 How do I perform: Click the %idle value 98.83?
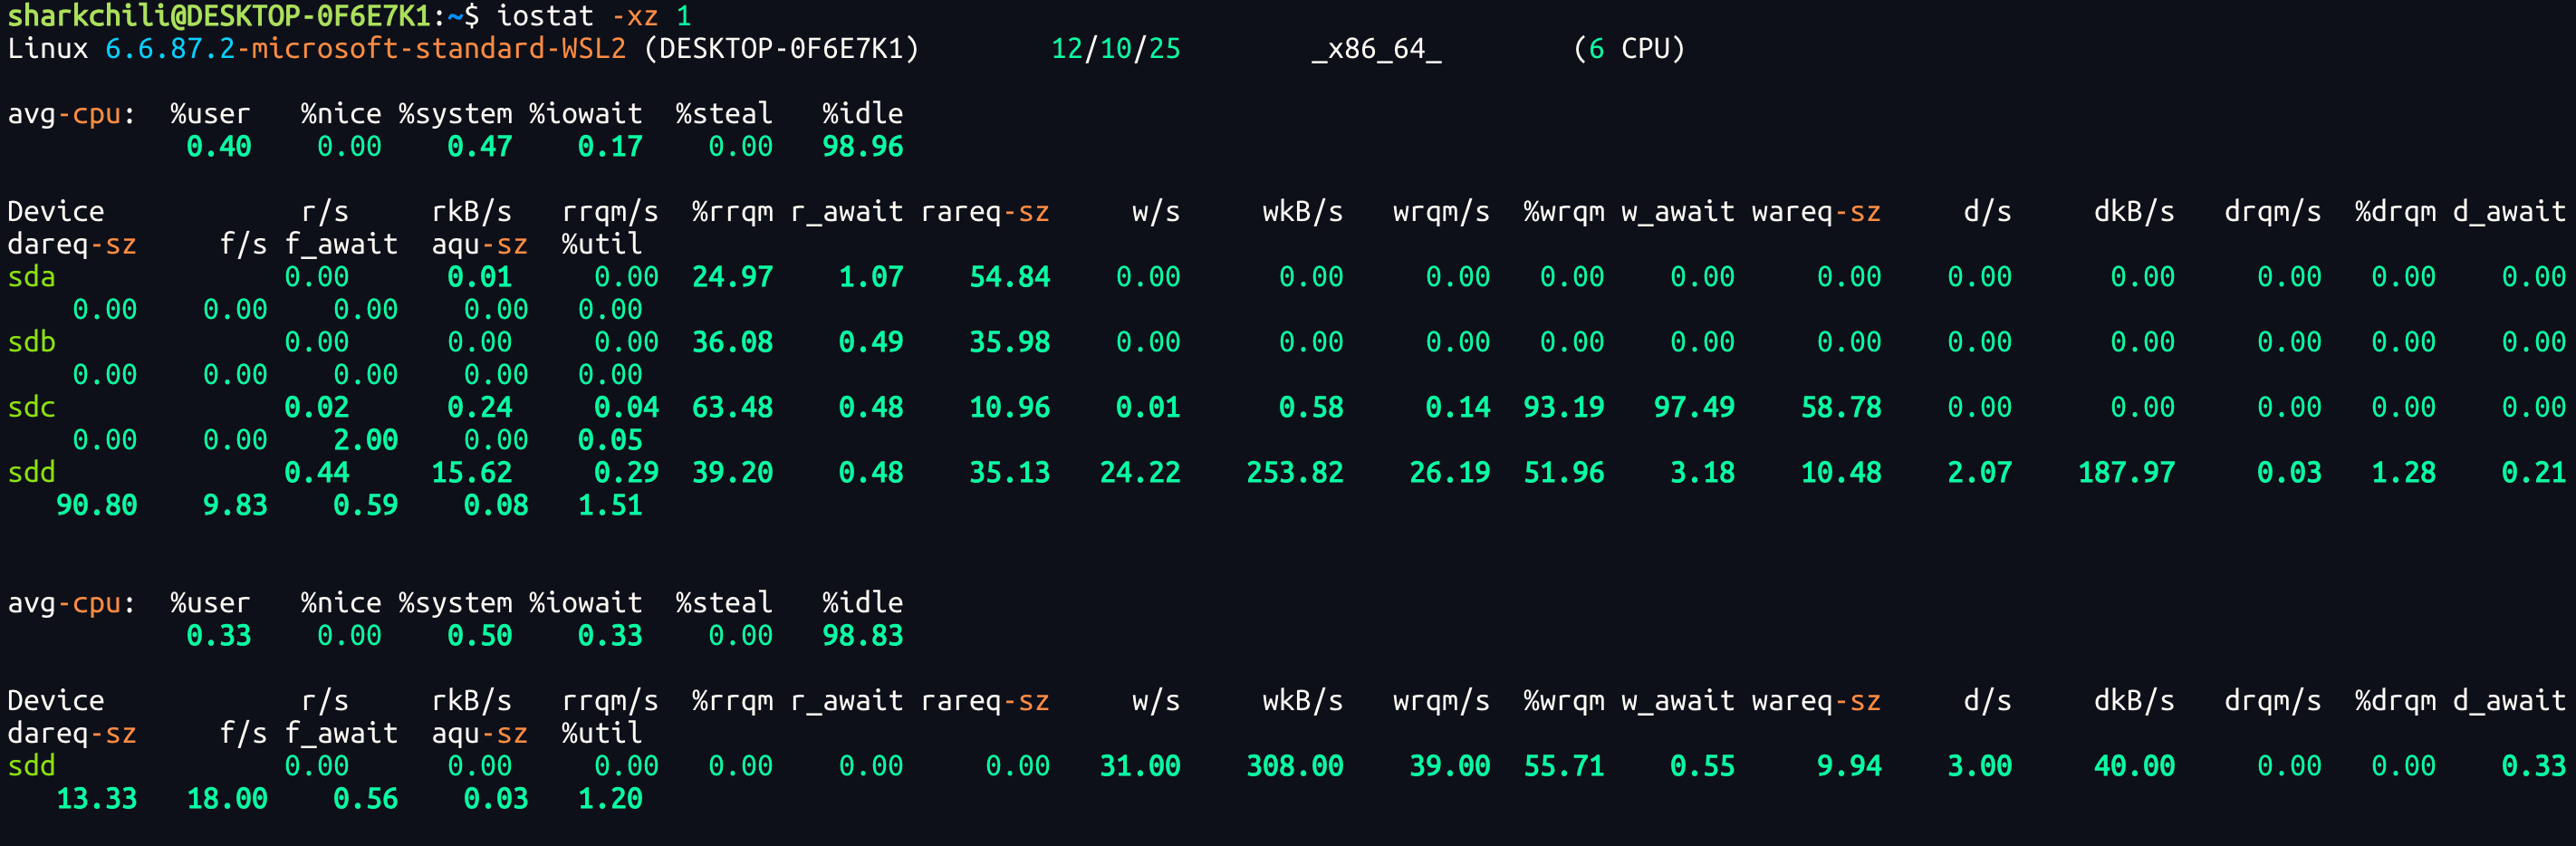point(862,636)
